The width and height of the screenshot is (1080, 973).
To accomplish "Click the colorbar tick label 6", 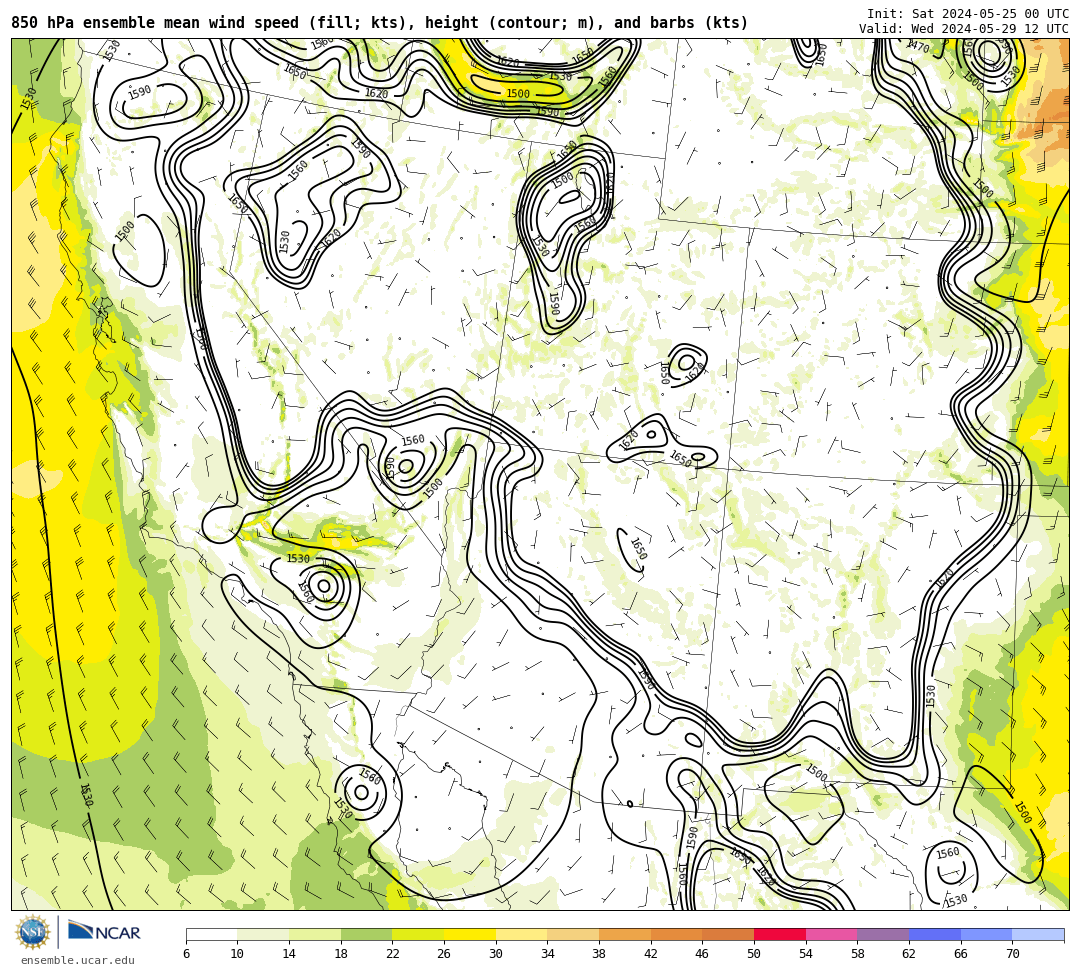I will tap(186, 954).
